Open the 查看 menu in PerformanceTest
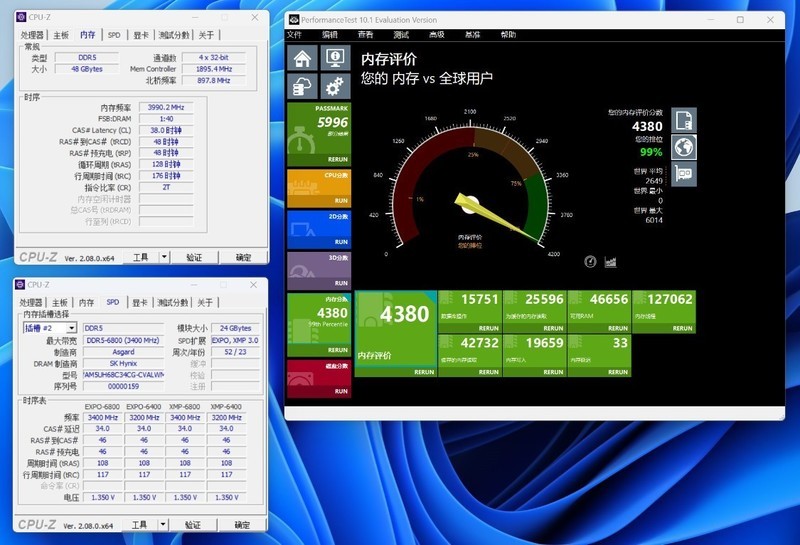The width and height of the screenshot is (800, 545). (365, 35)
